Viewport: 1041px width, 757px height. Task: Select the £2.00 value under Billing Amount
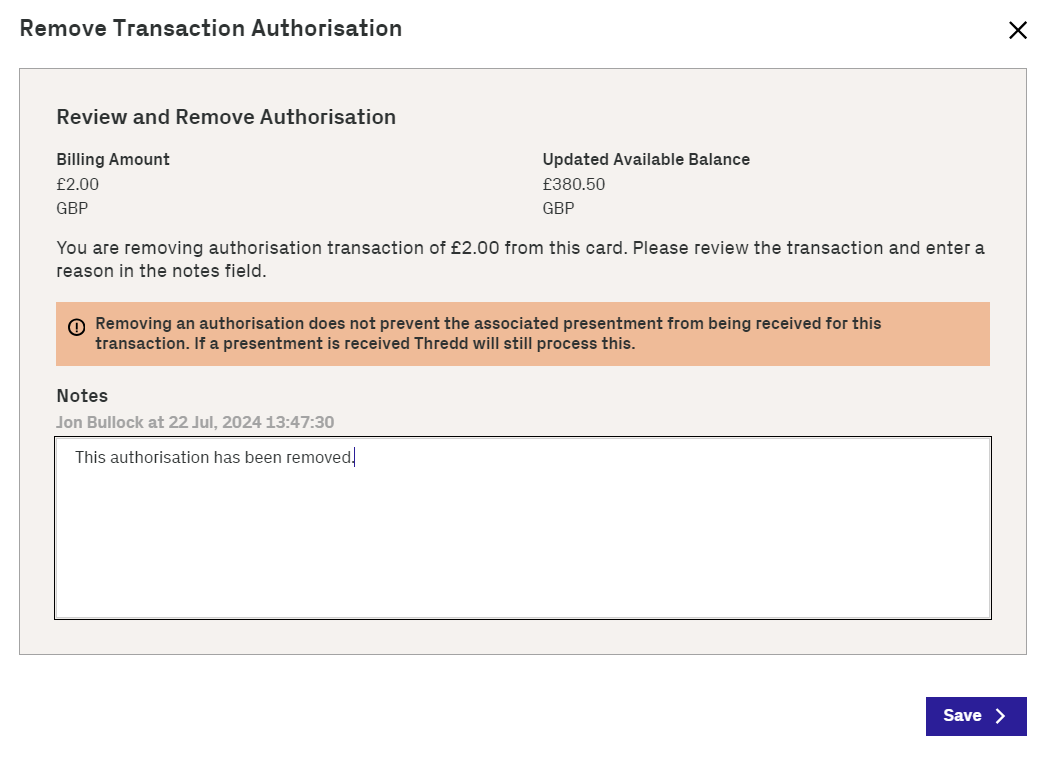pos(78,184)
